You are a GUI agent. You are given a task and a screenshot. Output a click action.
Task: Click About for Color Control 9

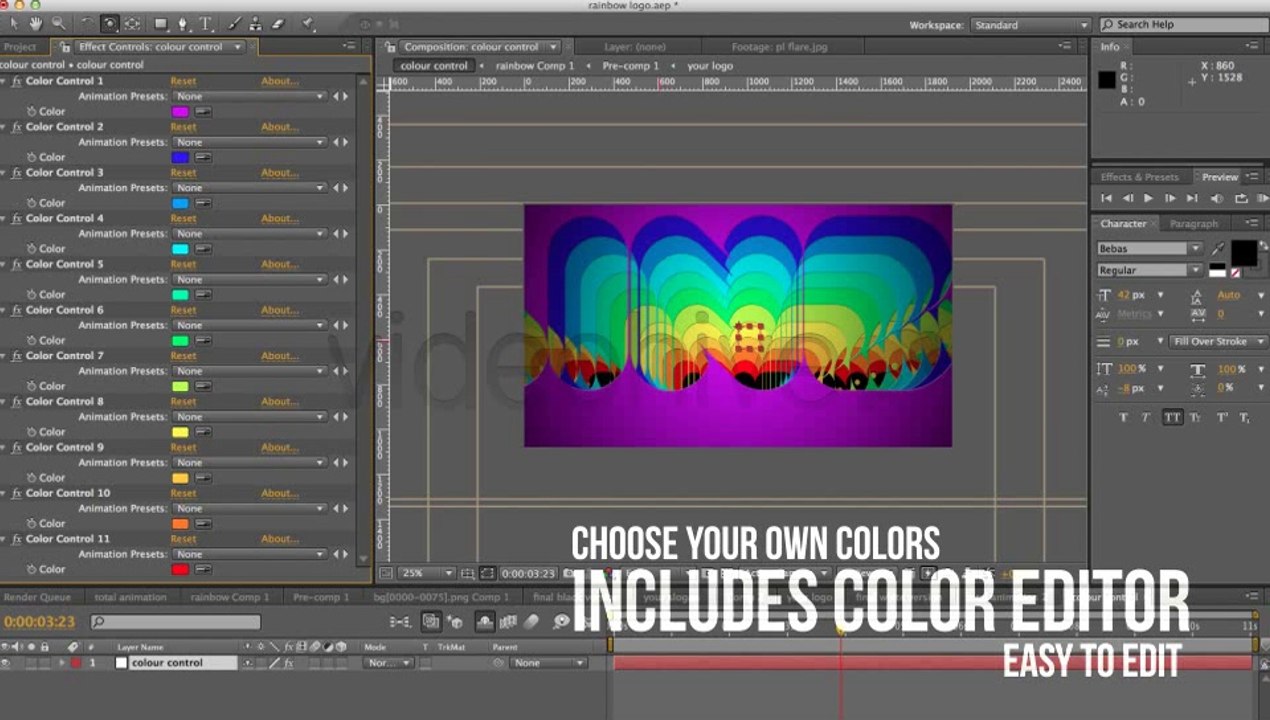[x=280, y=448]
